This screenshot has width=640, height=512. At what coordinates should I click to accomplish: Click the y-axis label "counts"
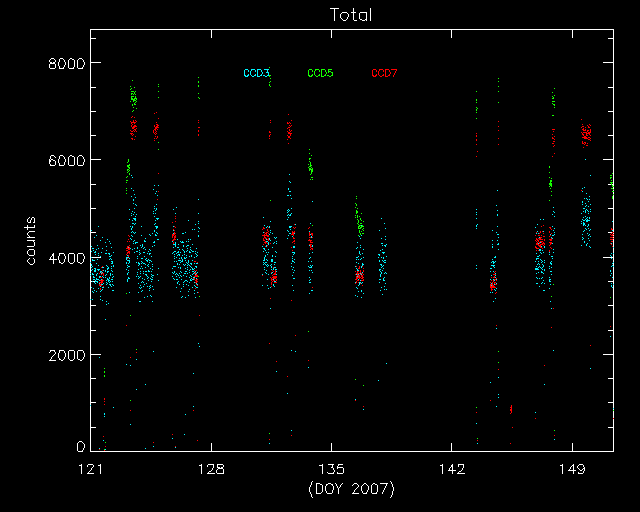(x=31, y=241)
